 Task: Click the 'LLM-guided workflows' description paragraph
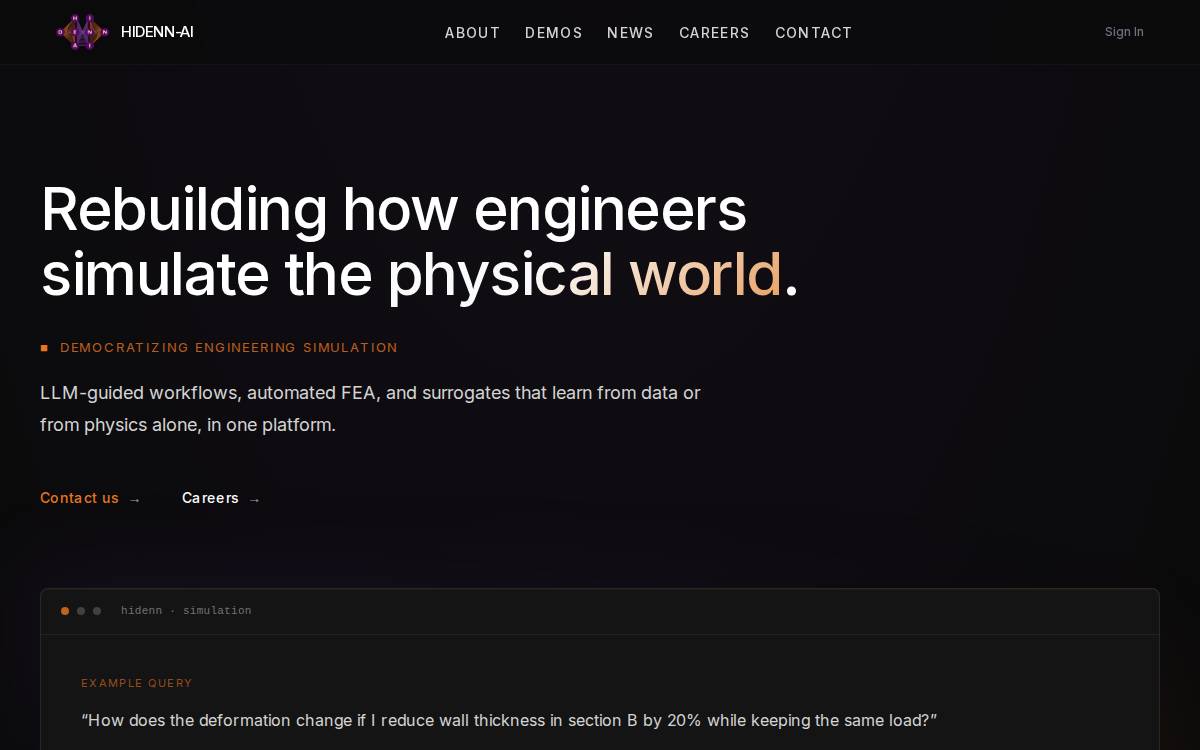[x=370, y=409]
